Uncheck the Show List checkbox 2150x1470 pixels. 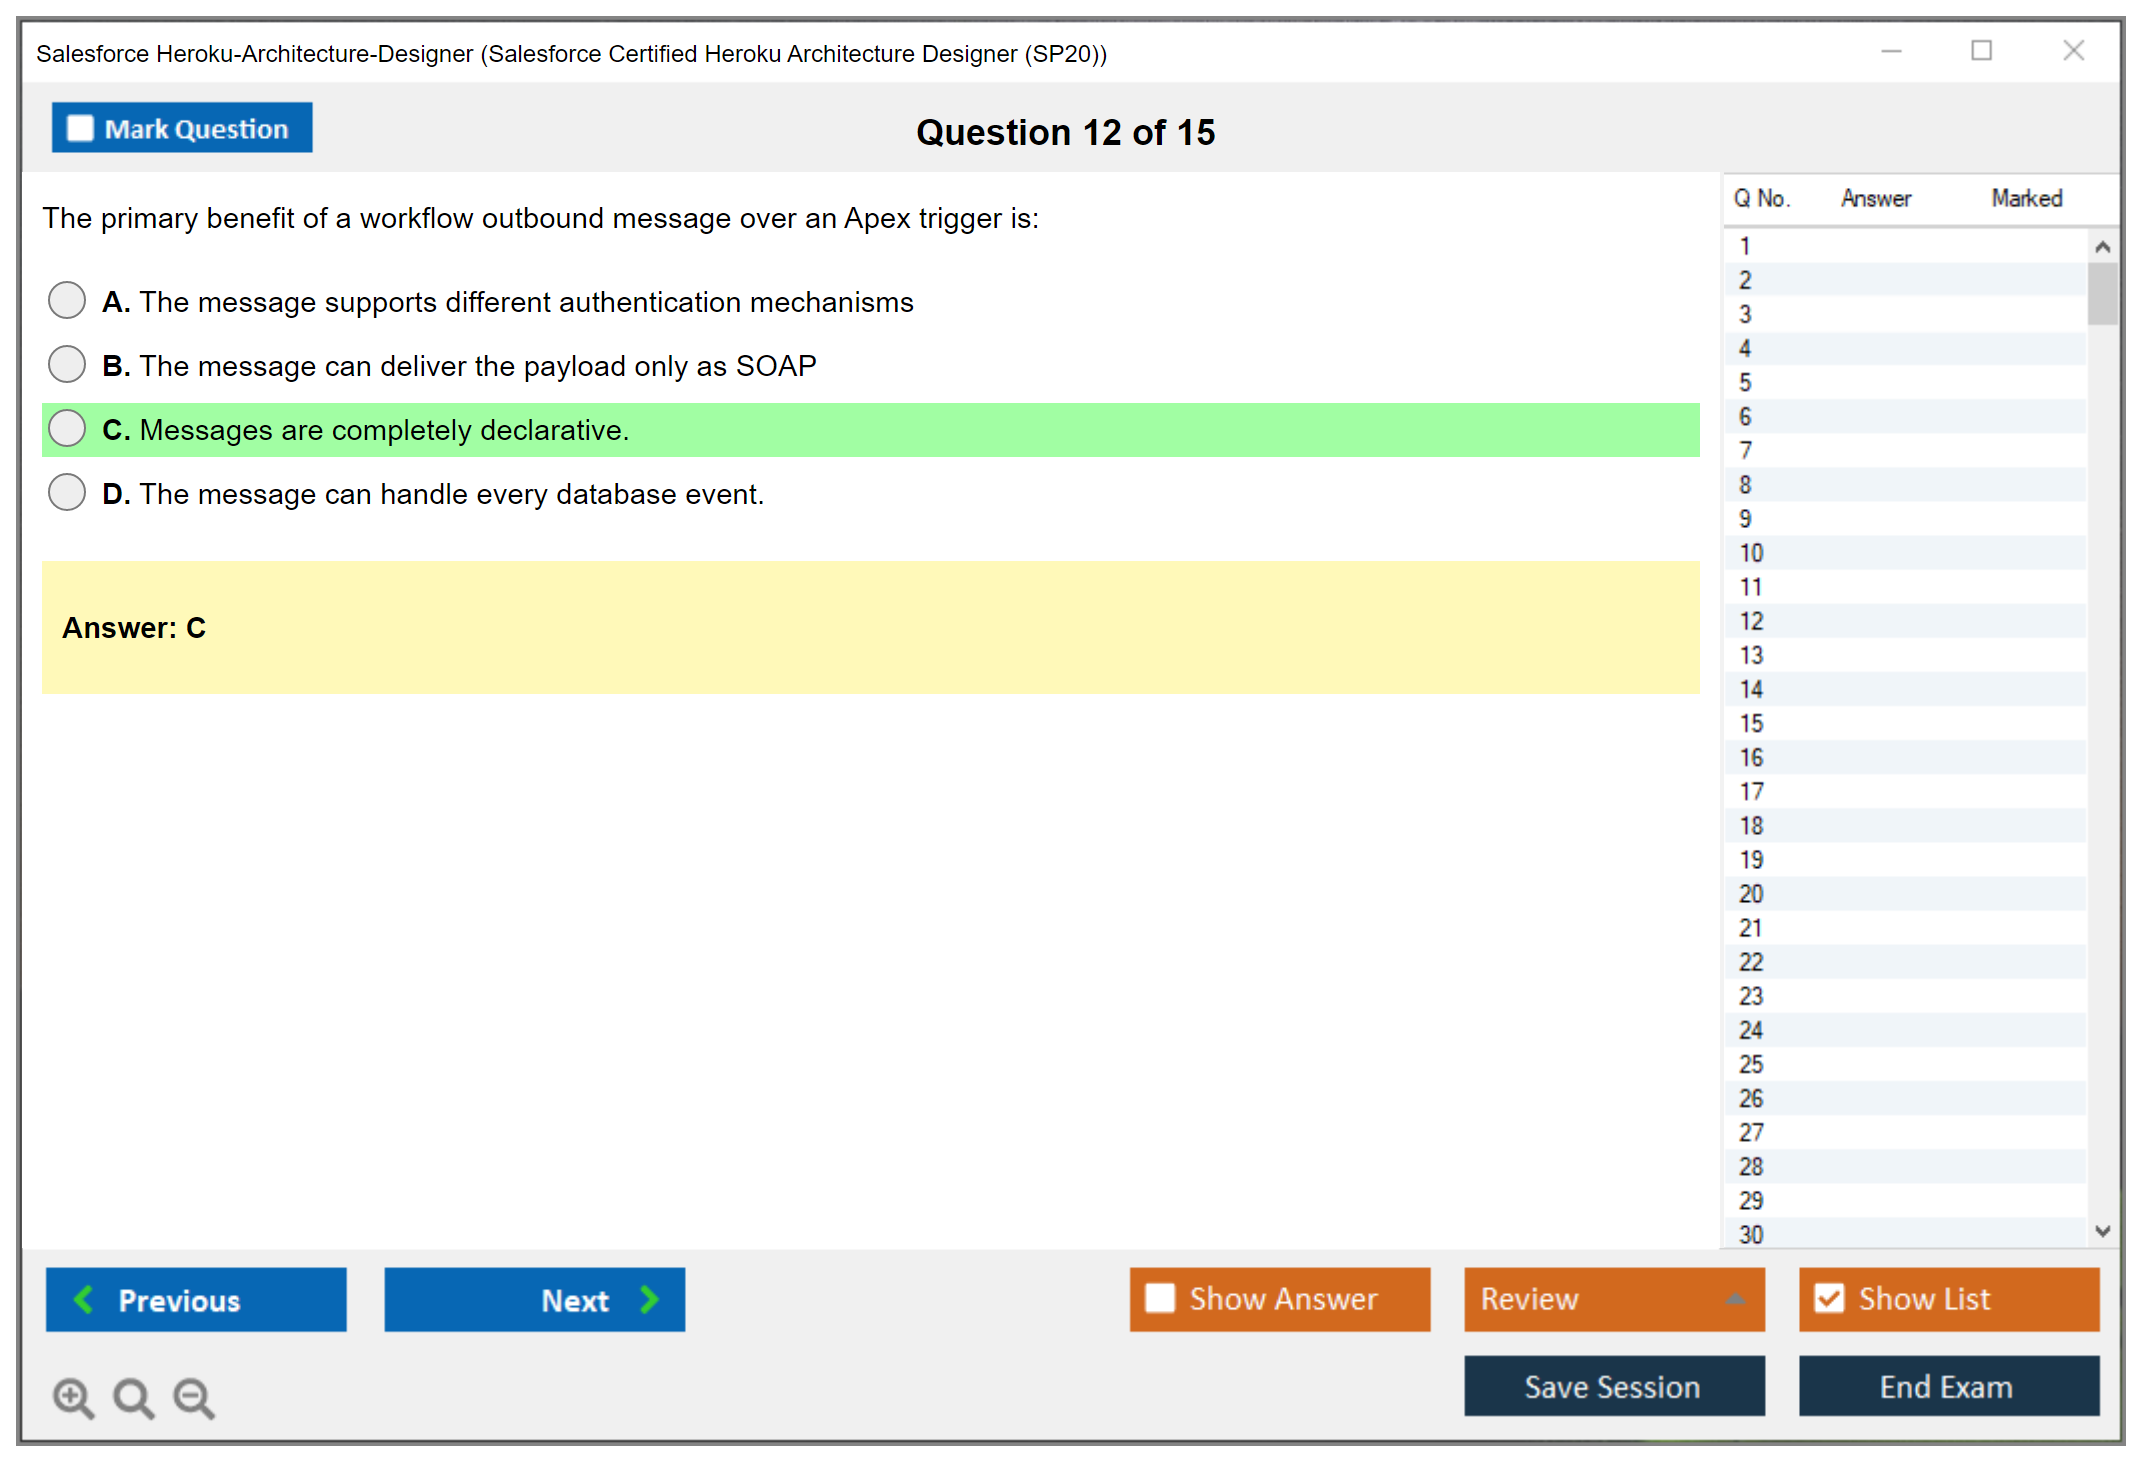coord(1829,1298)
